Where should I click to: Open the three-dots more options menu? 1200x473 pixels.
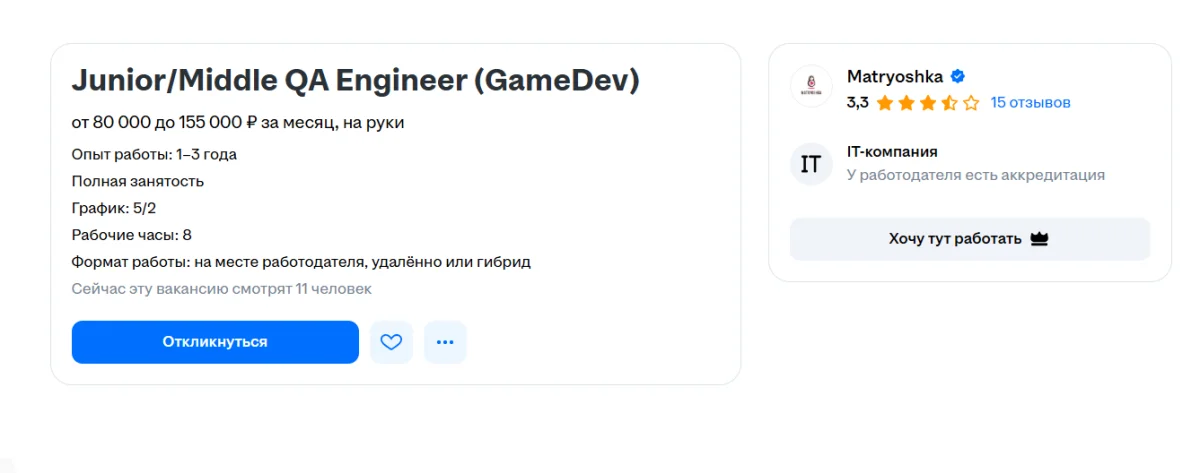pyautogui.click(x=445, y=342)
